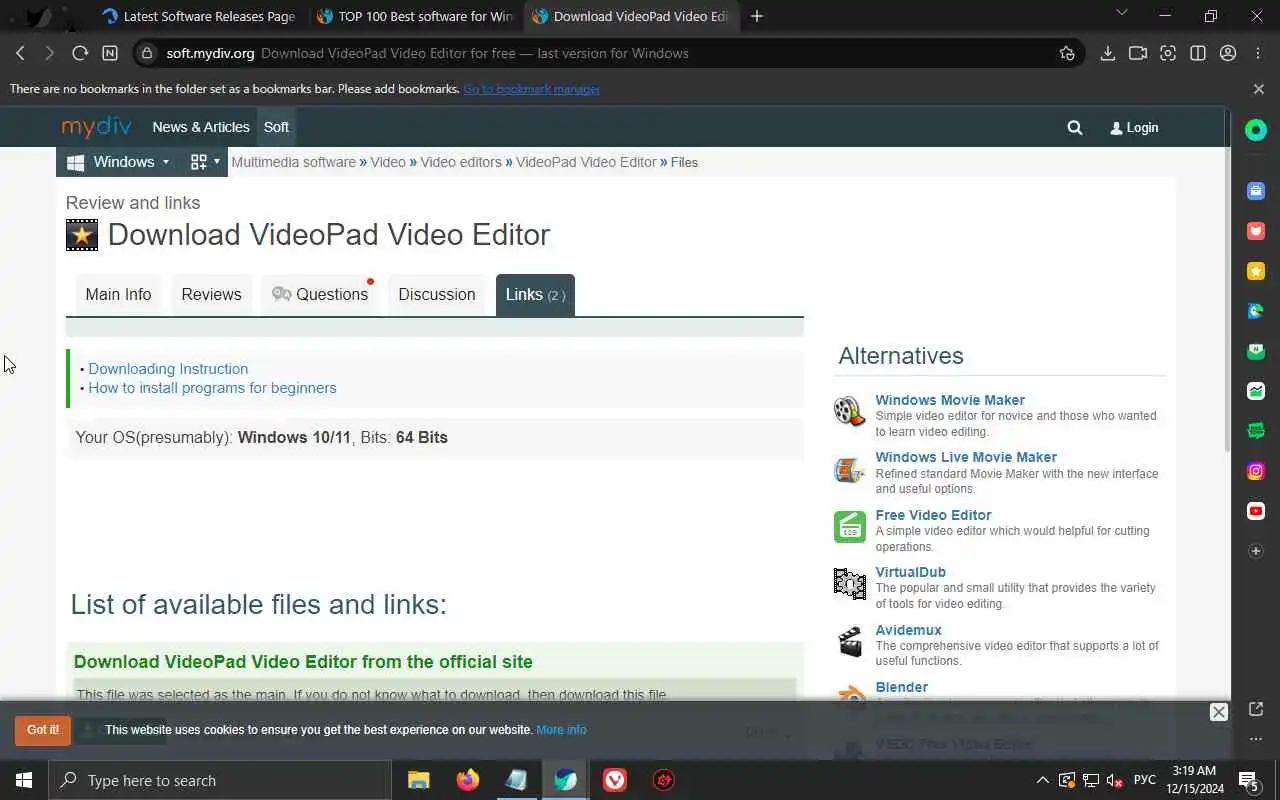Expand the Windows platform dropdown
Screen dimensions: 1280x800
pos(118,162)
